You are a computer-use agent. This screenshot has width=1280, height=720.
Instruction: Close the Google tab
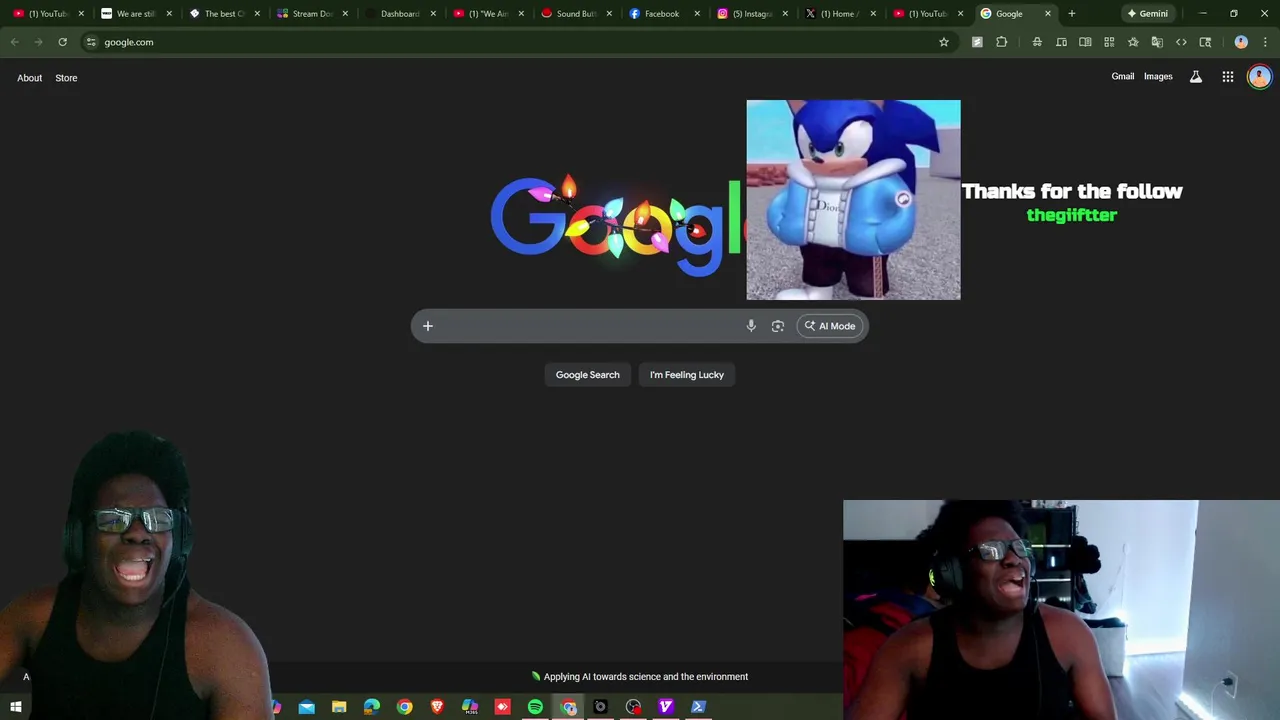tap(1048, 14)
